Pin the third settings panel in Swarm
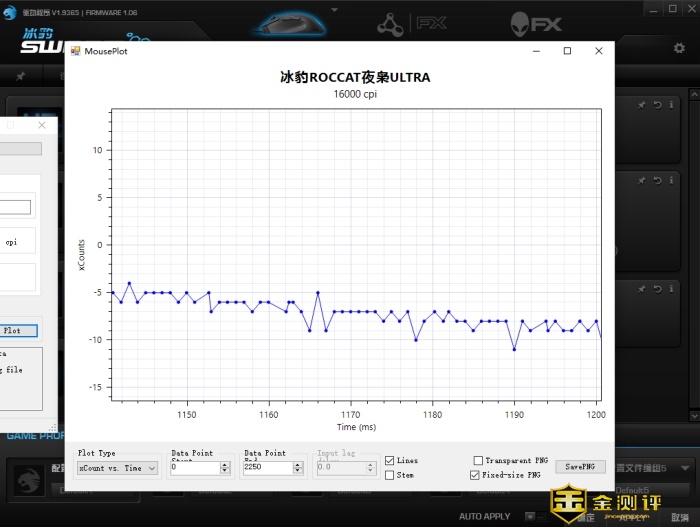Screen dimensions: 700x527 coord(642,289)
